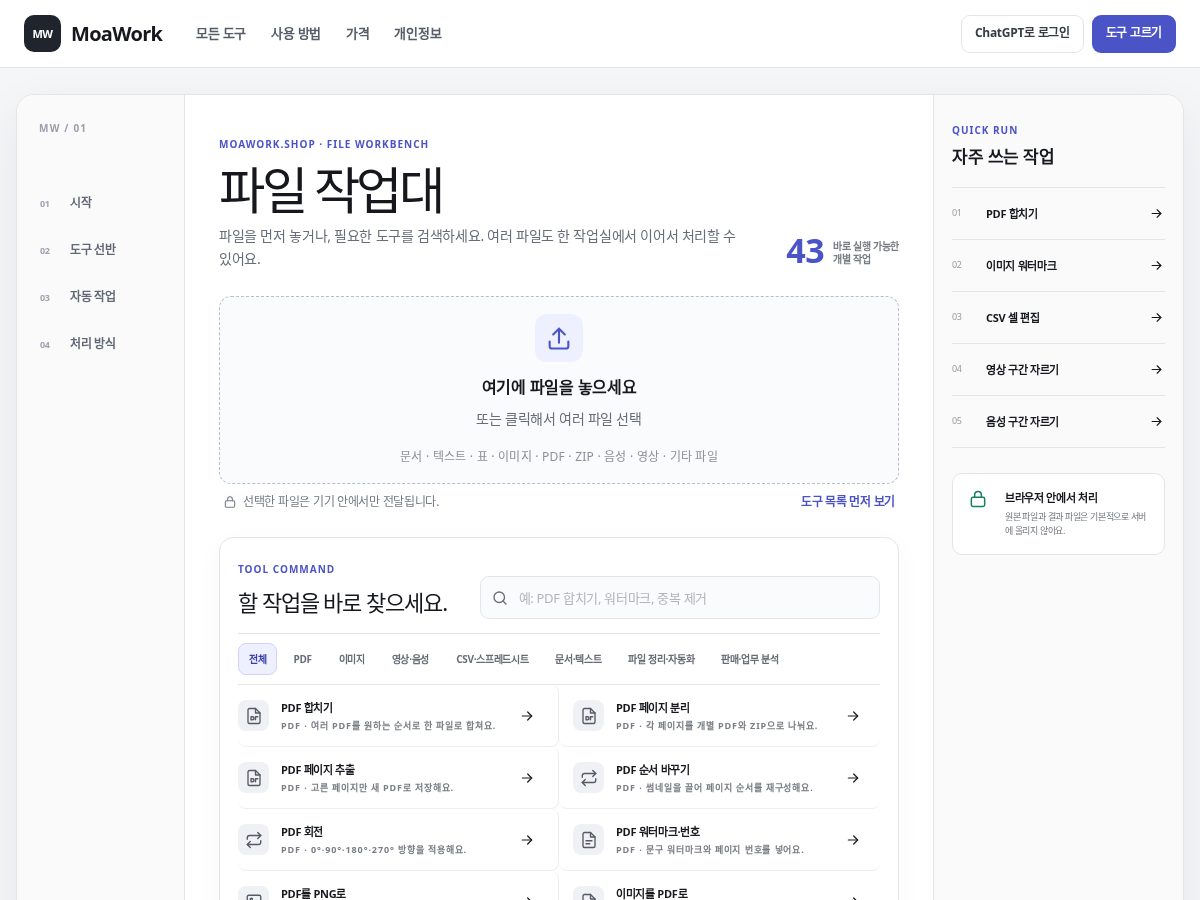Click the MW logo icon
1200x900 pixels.
click(42, 34)
